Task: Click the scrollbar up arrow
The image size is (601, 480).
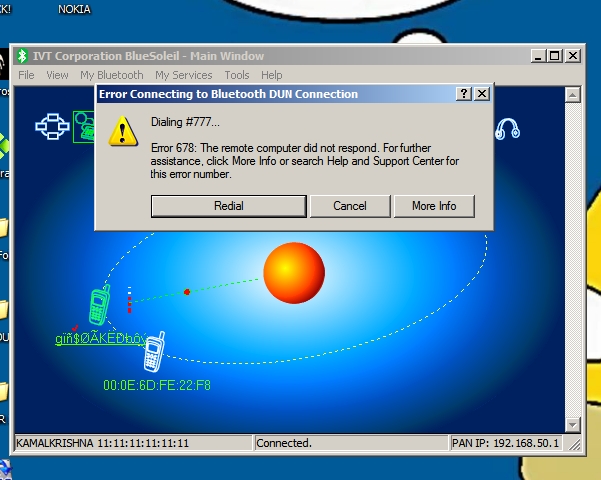Action: pos(572,94)
